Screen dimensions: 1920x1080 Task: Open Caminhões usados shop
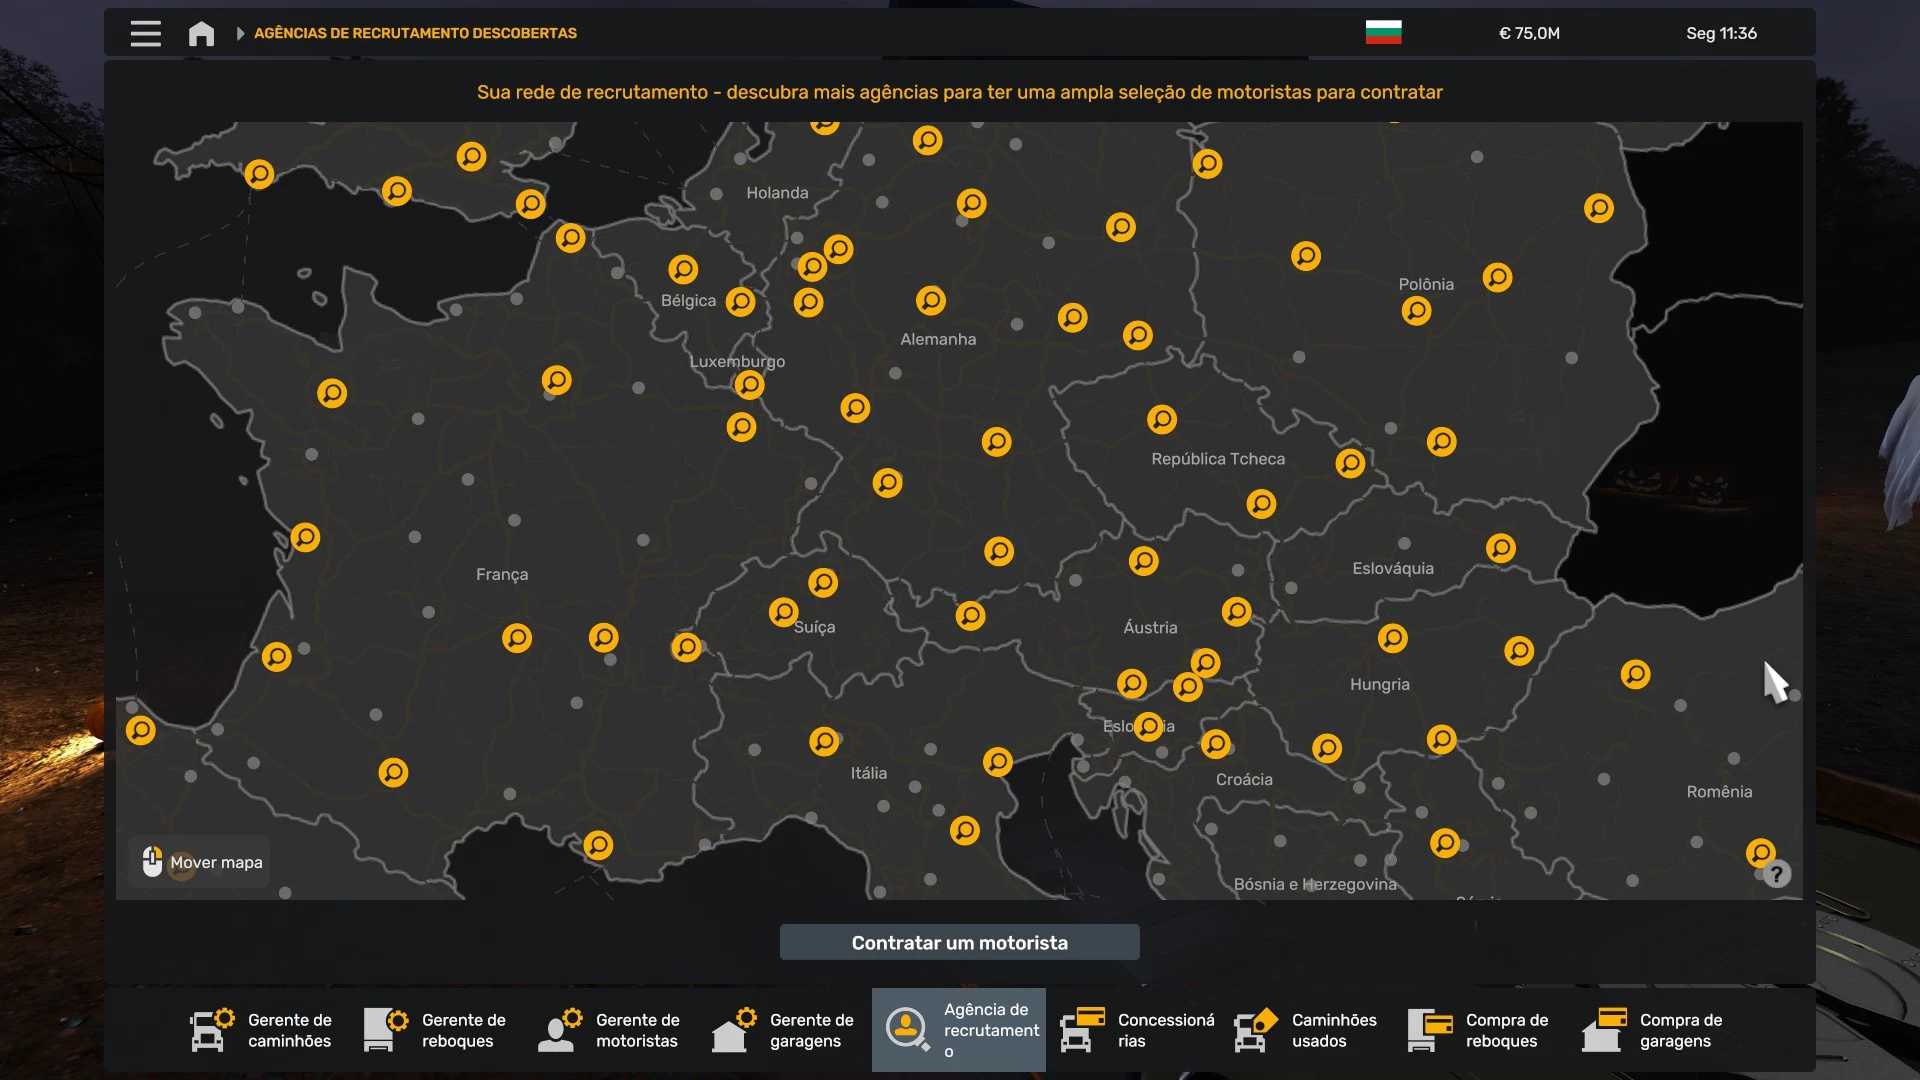point(1306,1030)
